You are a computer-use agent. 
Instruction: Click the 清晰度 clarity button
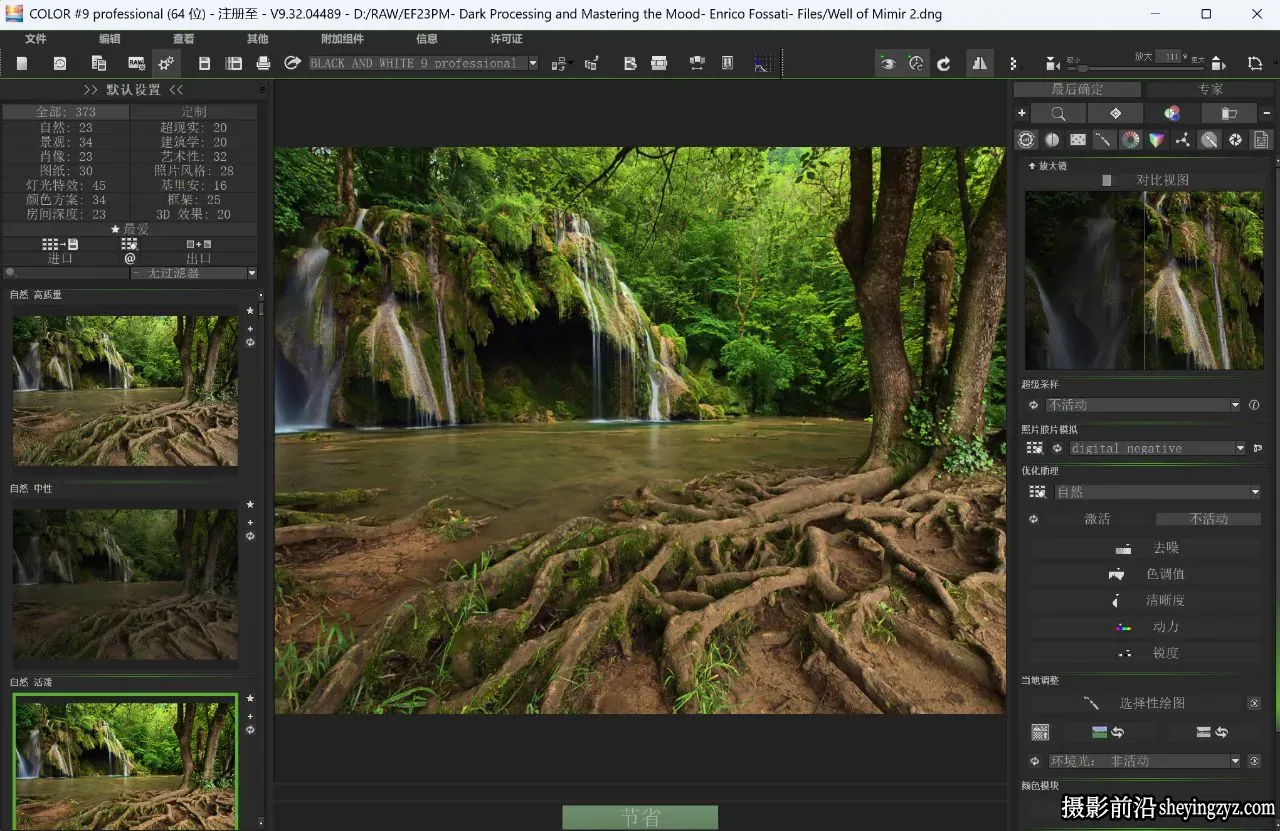click(1144, 600)
